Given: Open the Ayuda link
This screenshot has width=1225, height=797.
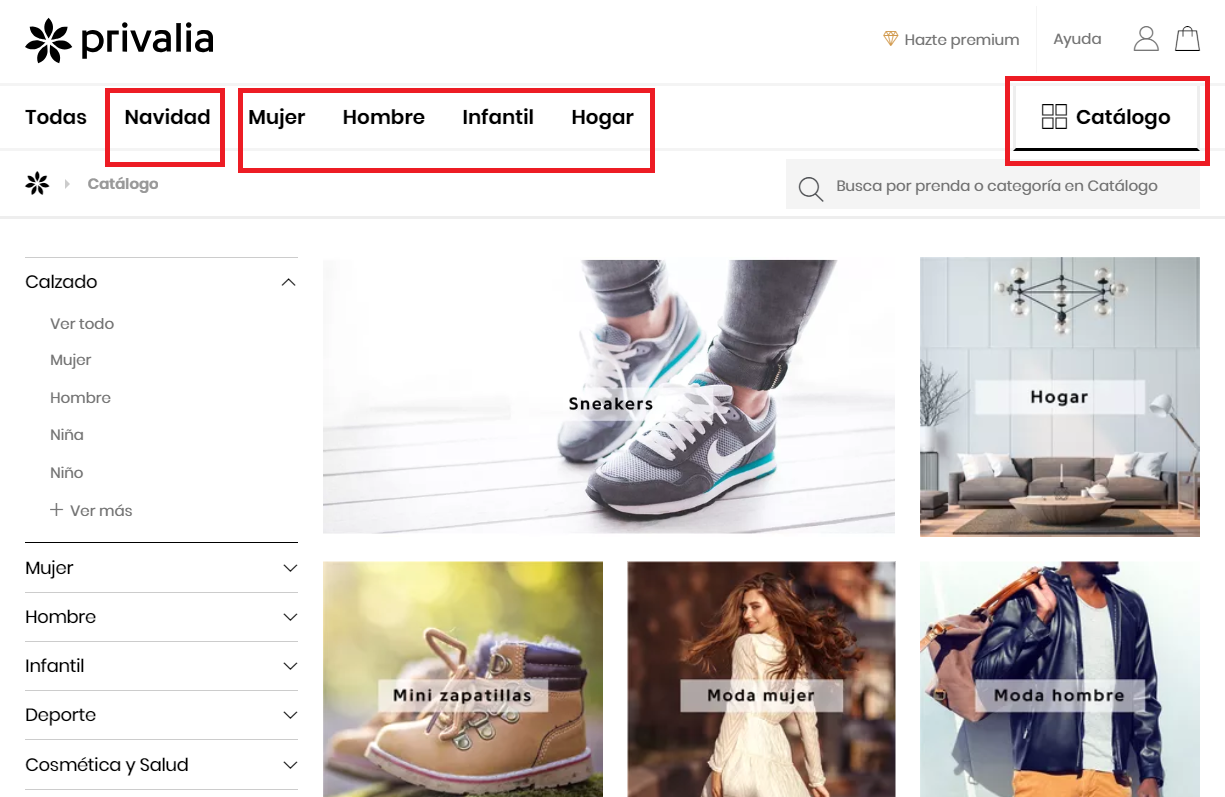Looking at the screenshot, I should pos(1077,39).
